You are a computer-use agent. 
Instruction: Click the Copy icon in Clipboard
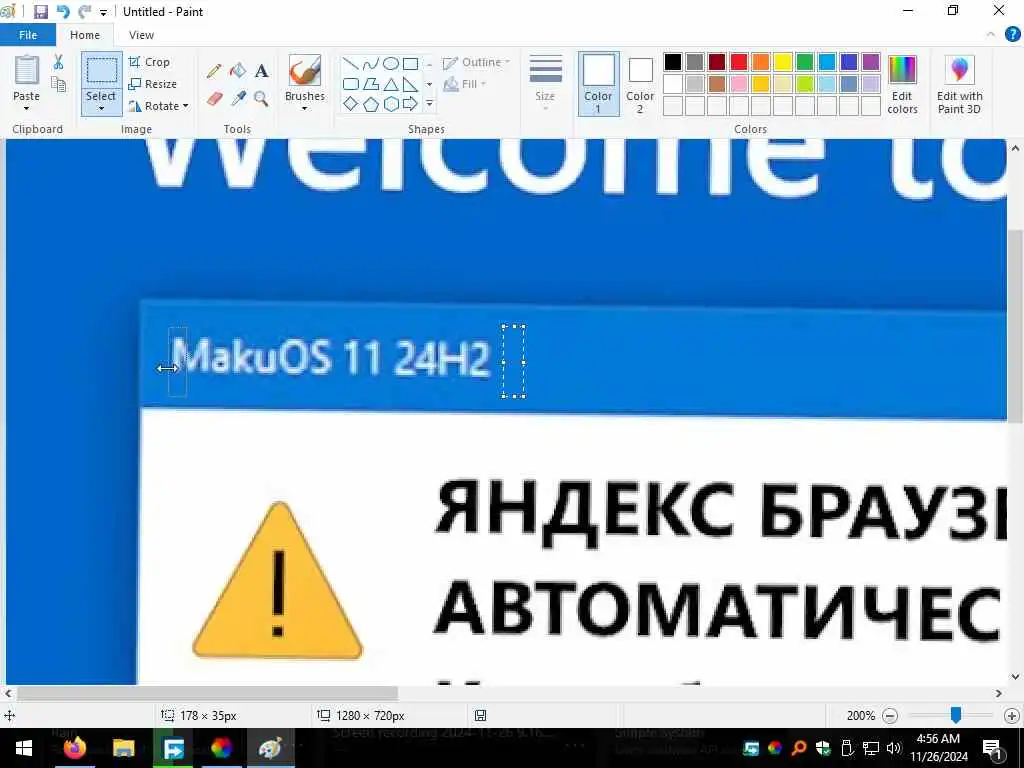coord(59,84)
